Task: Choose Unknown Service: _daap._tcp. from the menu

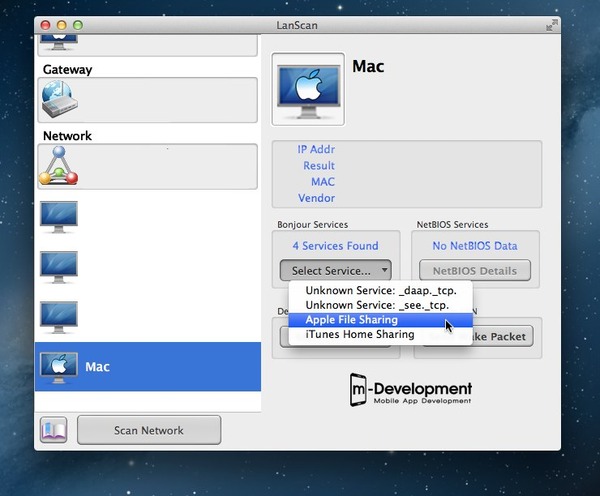Action: click(381, 290)
